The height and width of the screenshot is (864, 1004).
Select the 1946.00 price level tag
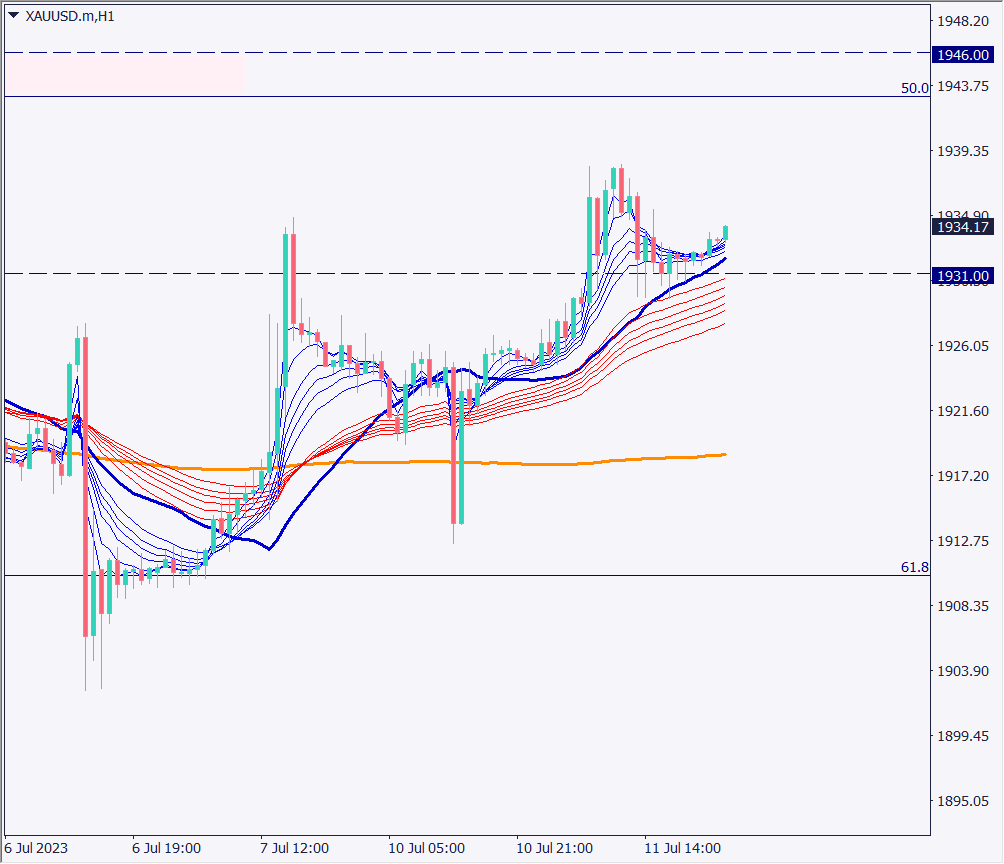pyautogui.click(x=961, y=54)
